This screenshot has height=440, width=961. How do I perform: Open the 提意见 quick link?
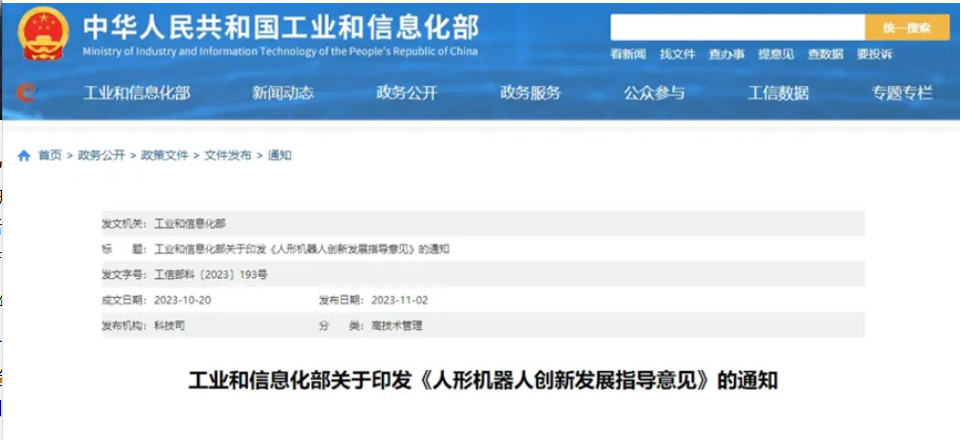(x=776, y=55)
